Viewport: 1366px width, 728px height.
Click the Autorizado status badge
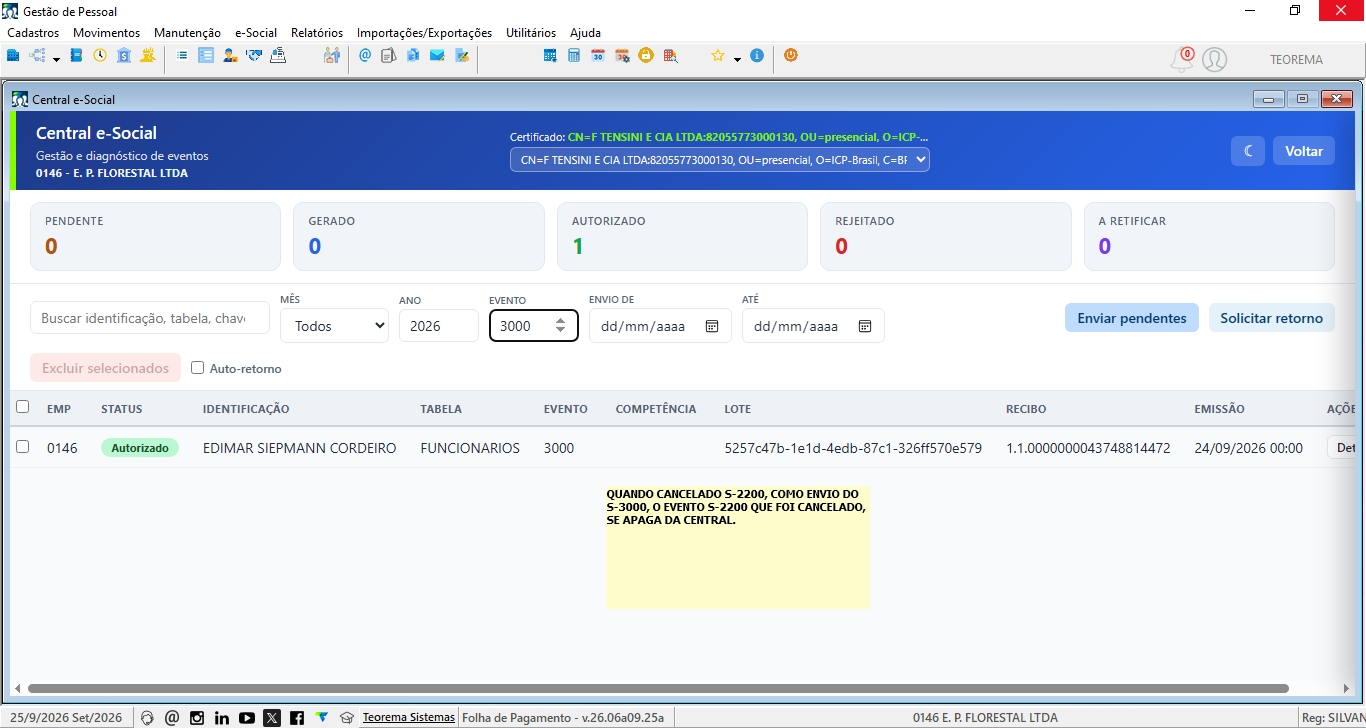tap(140, 448)
